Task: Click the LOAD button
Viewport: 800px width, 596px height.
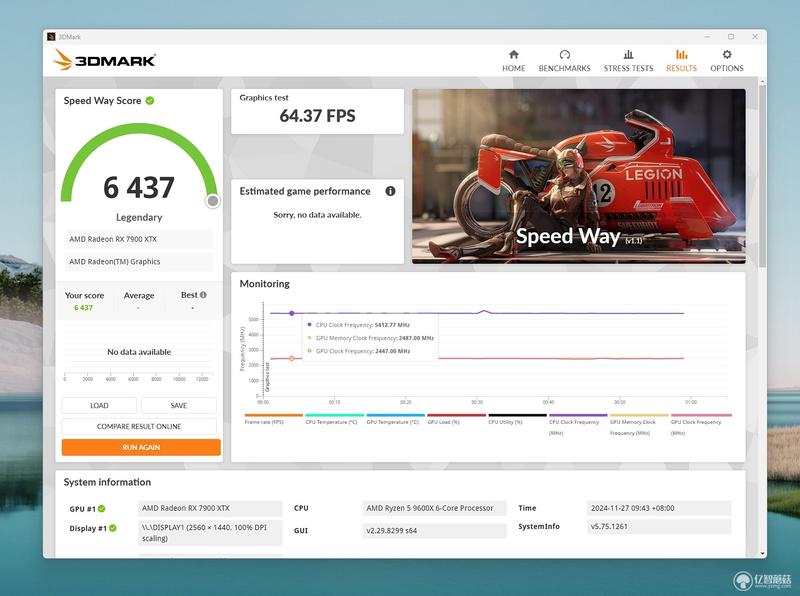Action: [x=99, y=406]
